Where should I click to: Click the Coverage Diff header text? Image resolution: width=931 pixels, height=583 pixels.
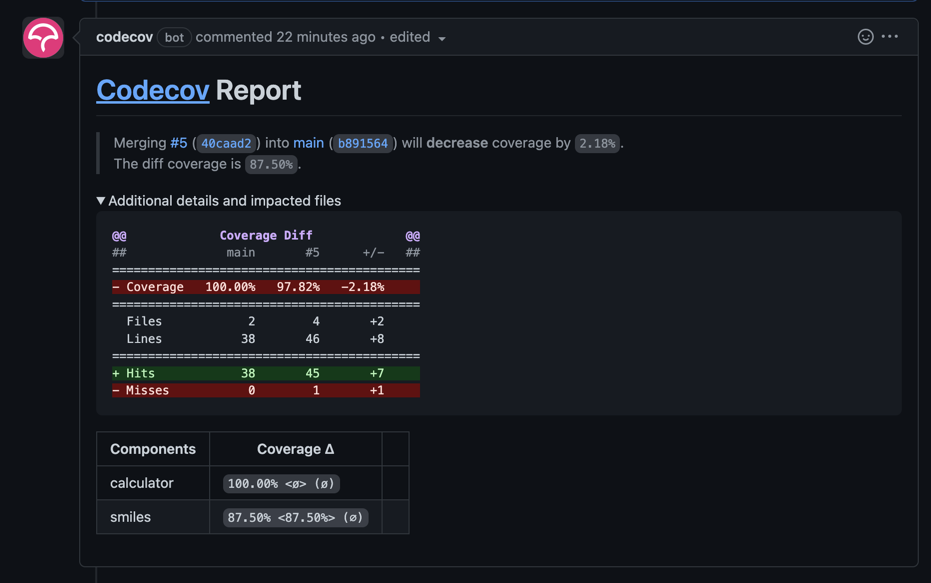pyautogui.click(x=266, y=235)
